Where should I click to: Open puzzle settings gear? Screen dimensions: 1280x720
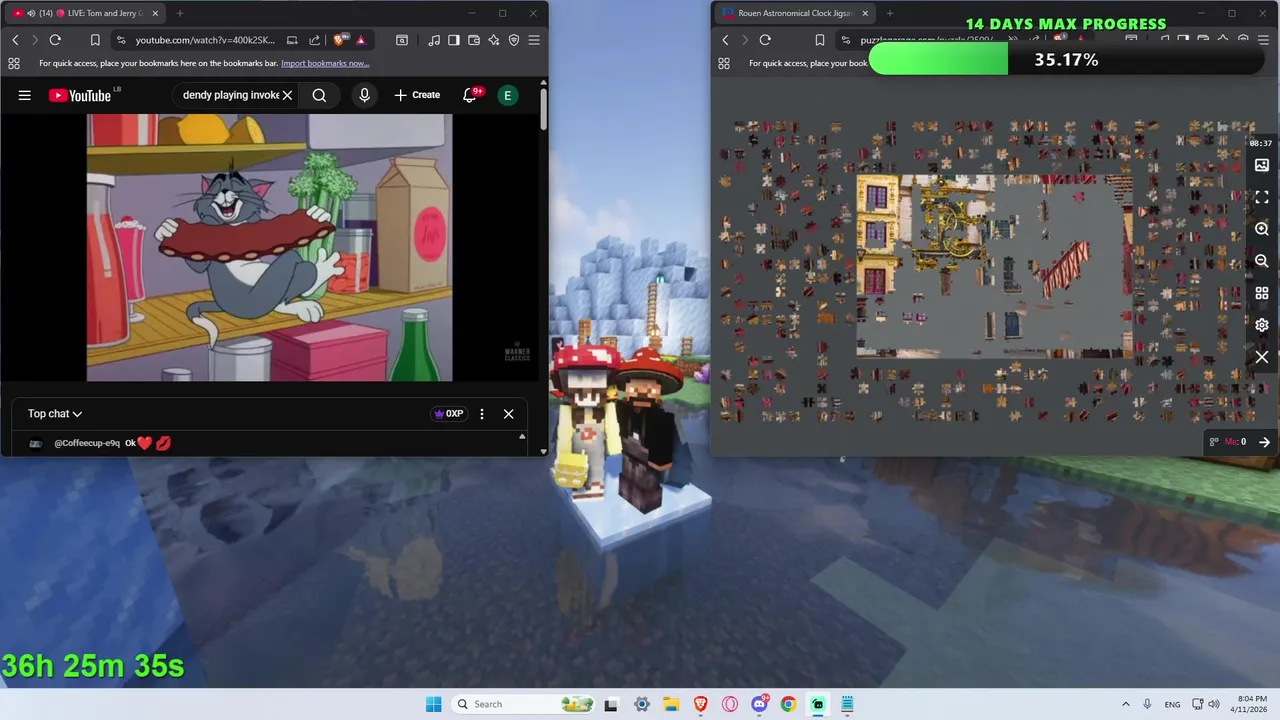[x=1262, y=325]
